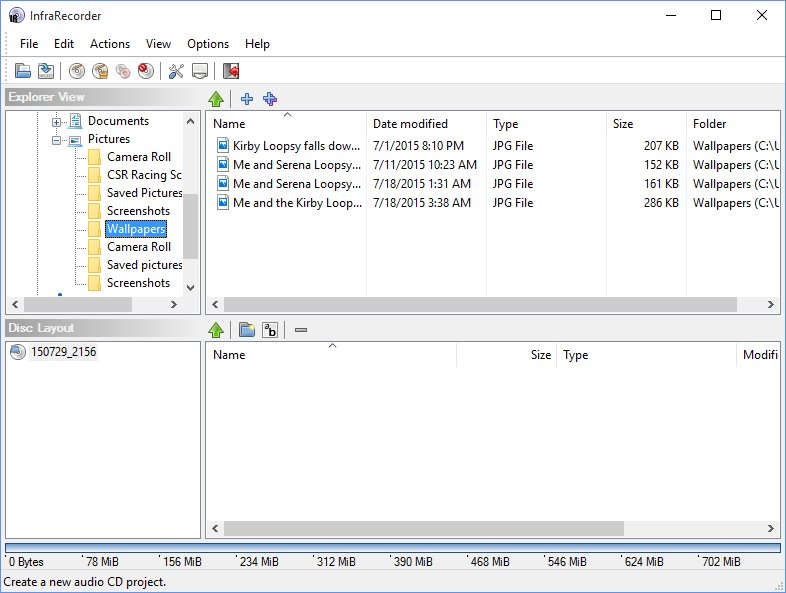Click the Pictures library icon in tree

pyautogui.click(x=75, y=139)
